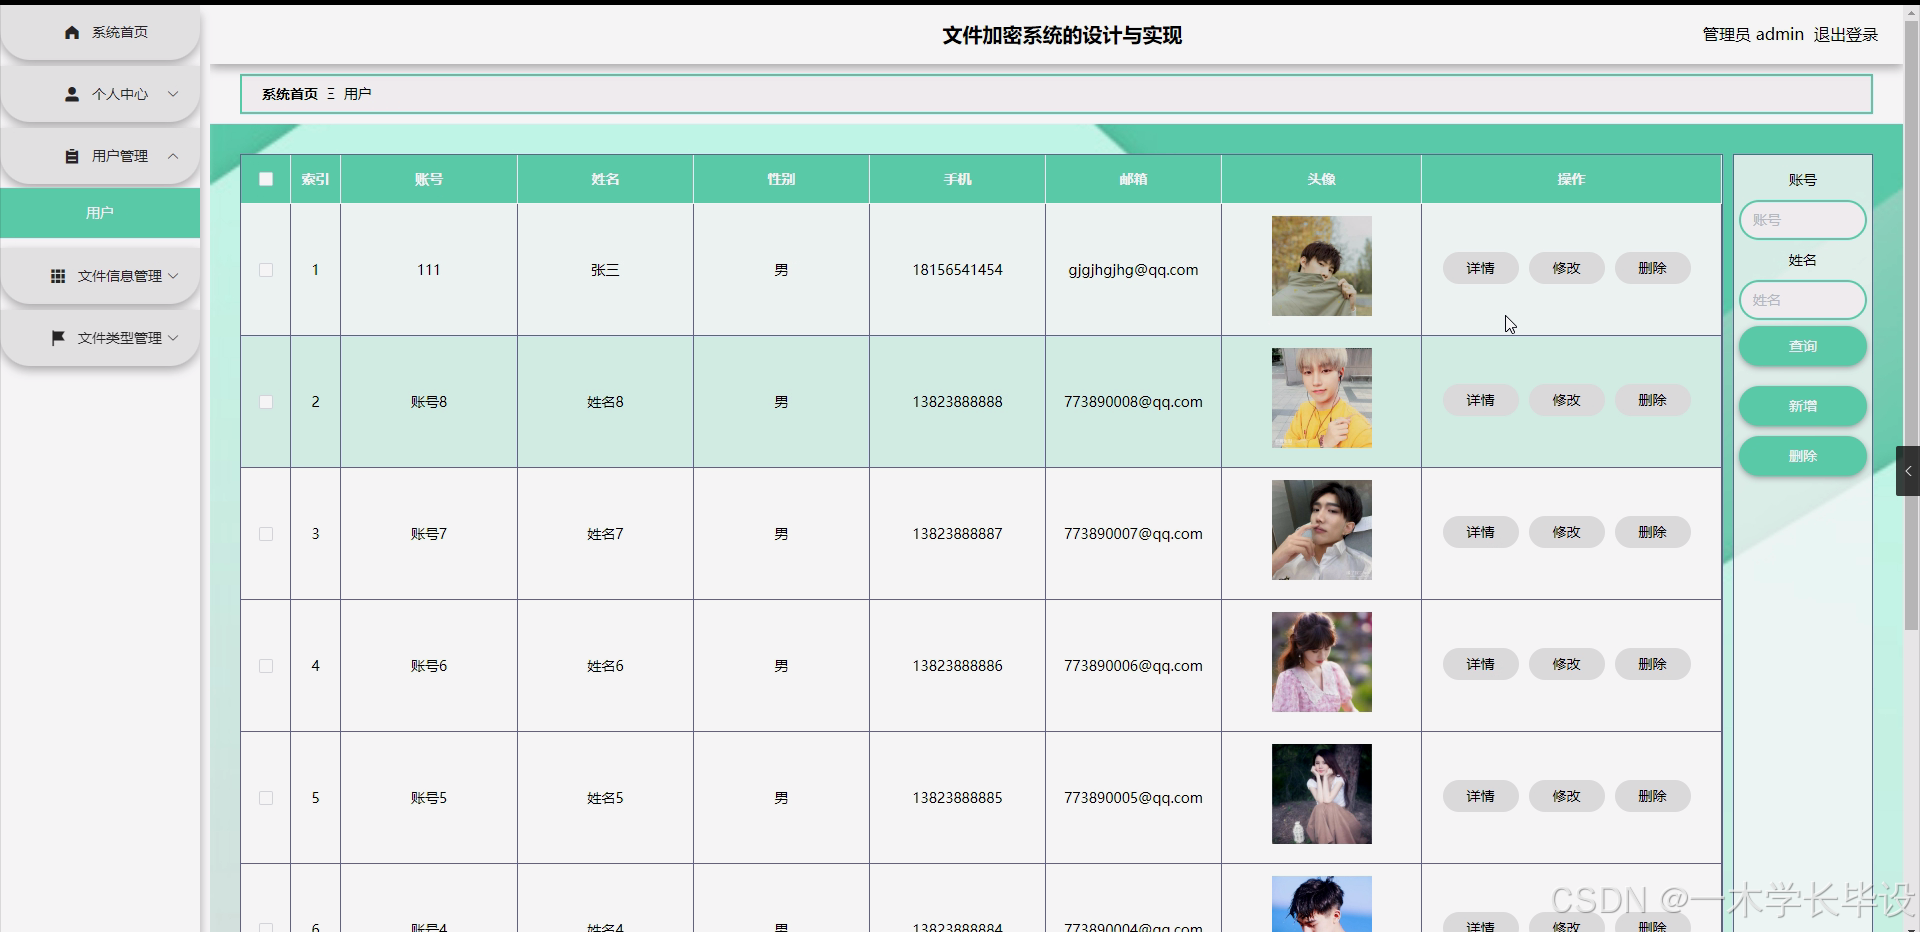
Task: Click the flag icon beside 文件类型管理
Action: click(x=58, y=338)
